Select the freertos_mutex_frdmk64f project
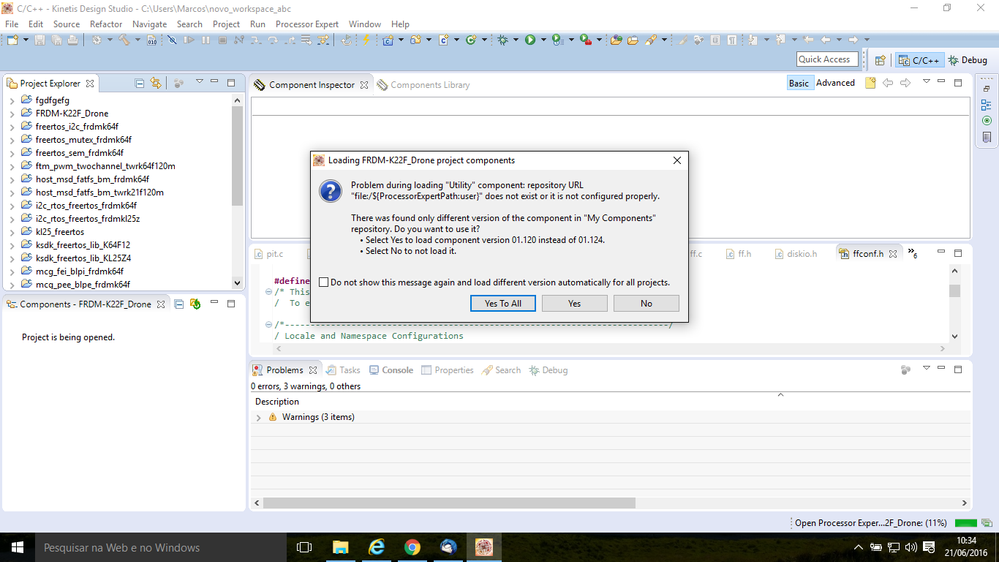This screenshot has height=562, width=999. tap(83, 140)
